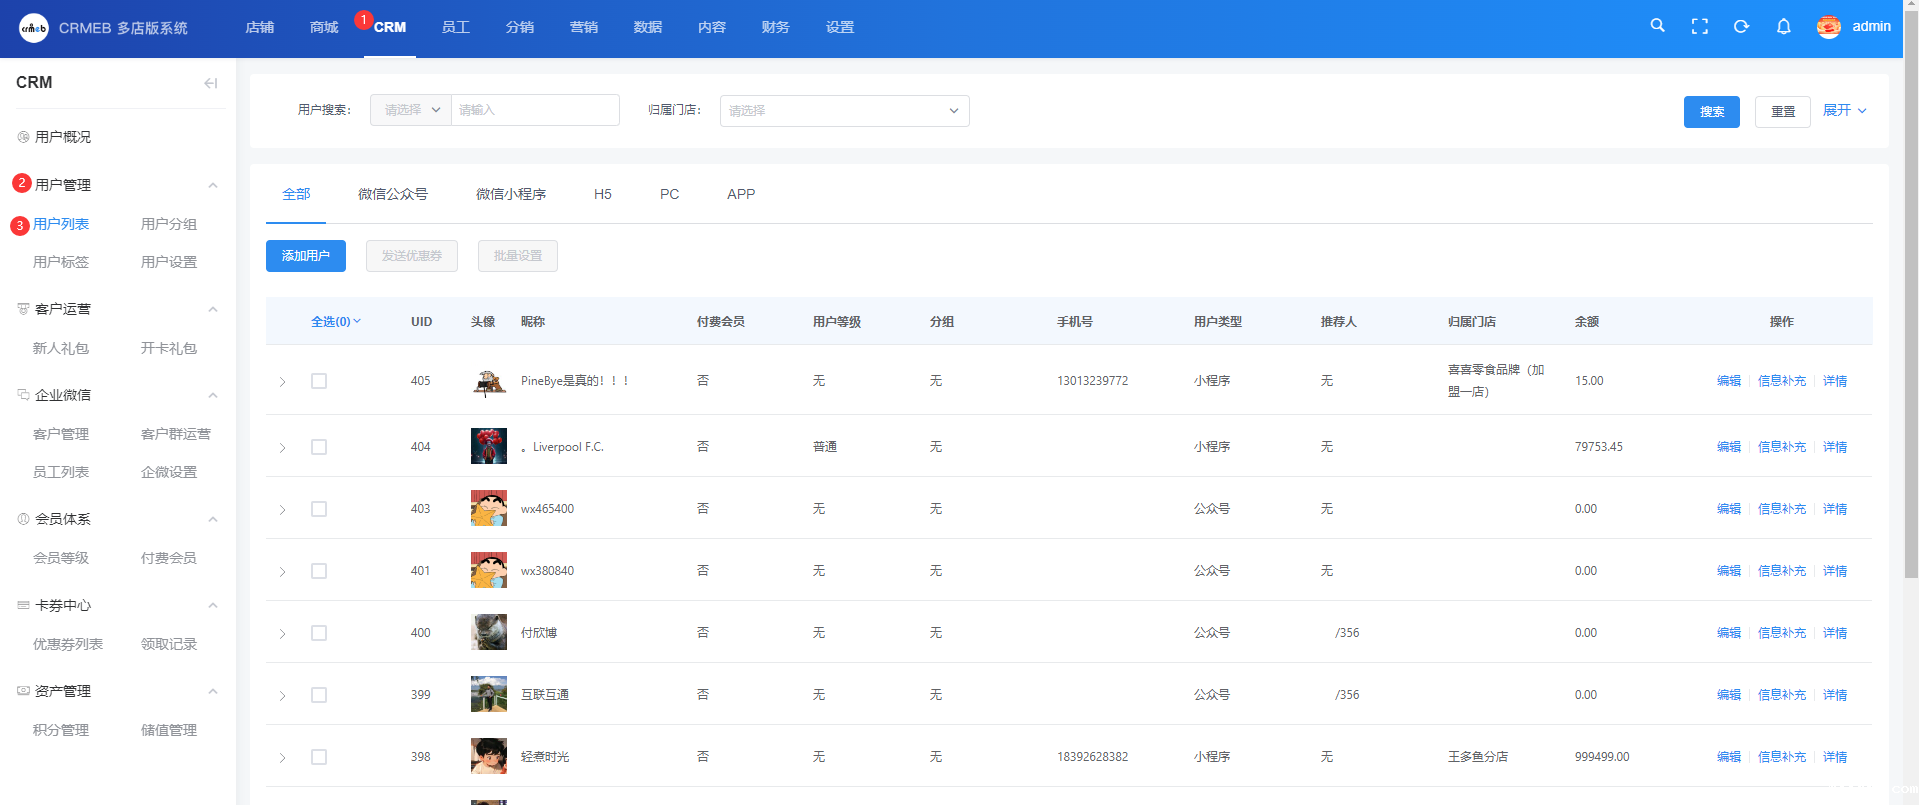Toggle fullscreen mode icon
1919x805 pixels.
1699,27
